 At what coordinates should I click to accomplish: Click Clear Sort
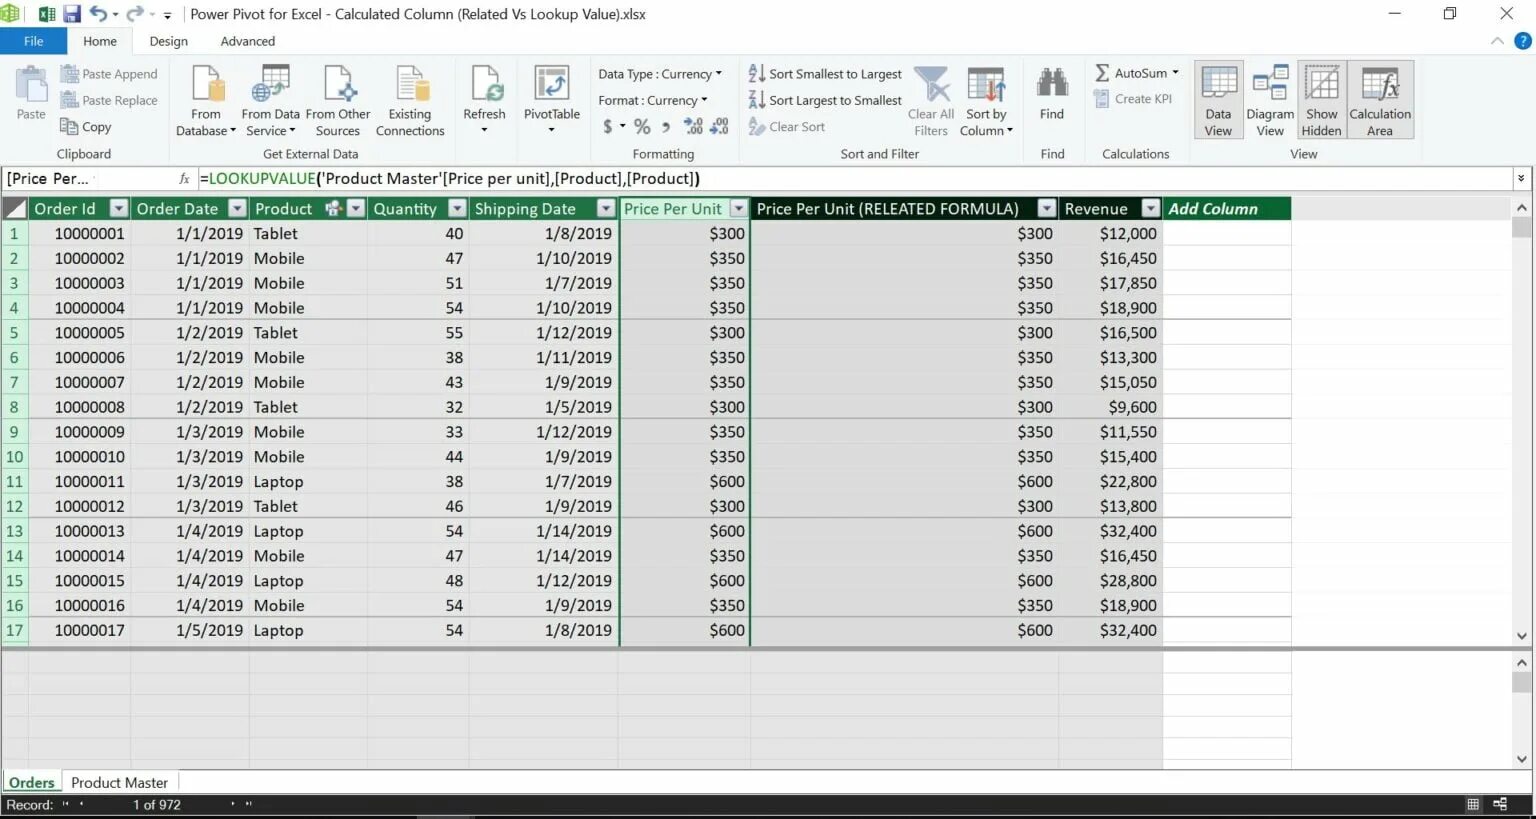787,127
